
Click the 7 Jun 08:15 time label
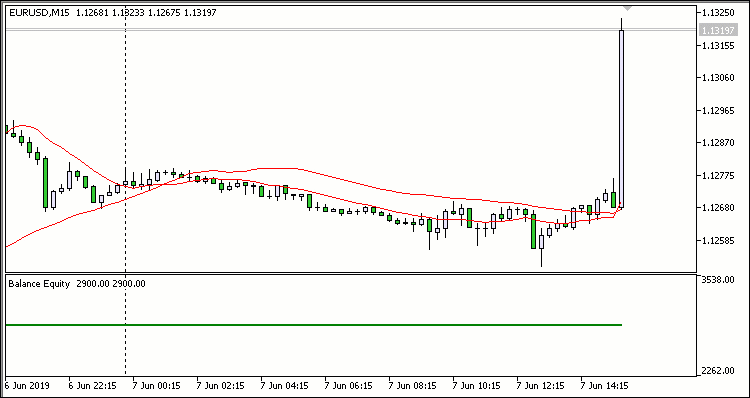click(412, 385)
